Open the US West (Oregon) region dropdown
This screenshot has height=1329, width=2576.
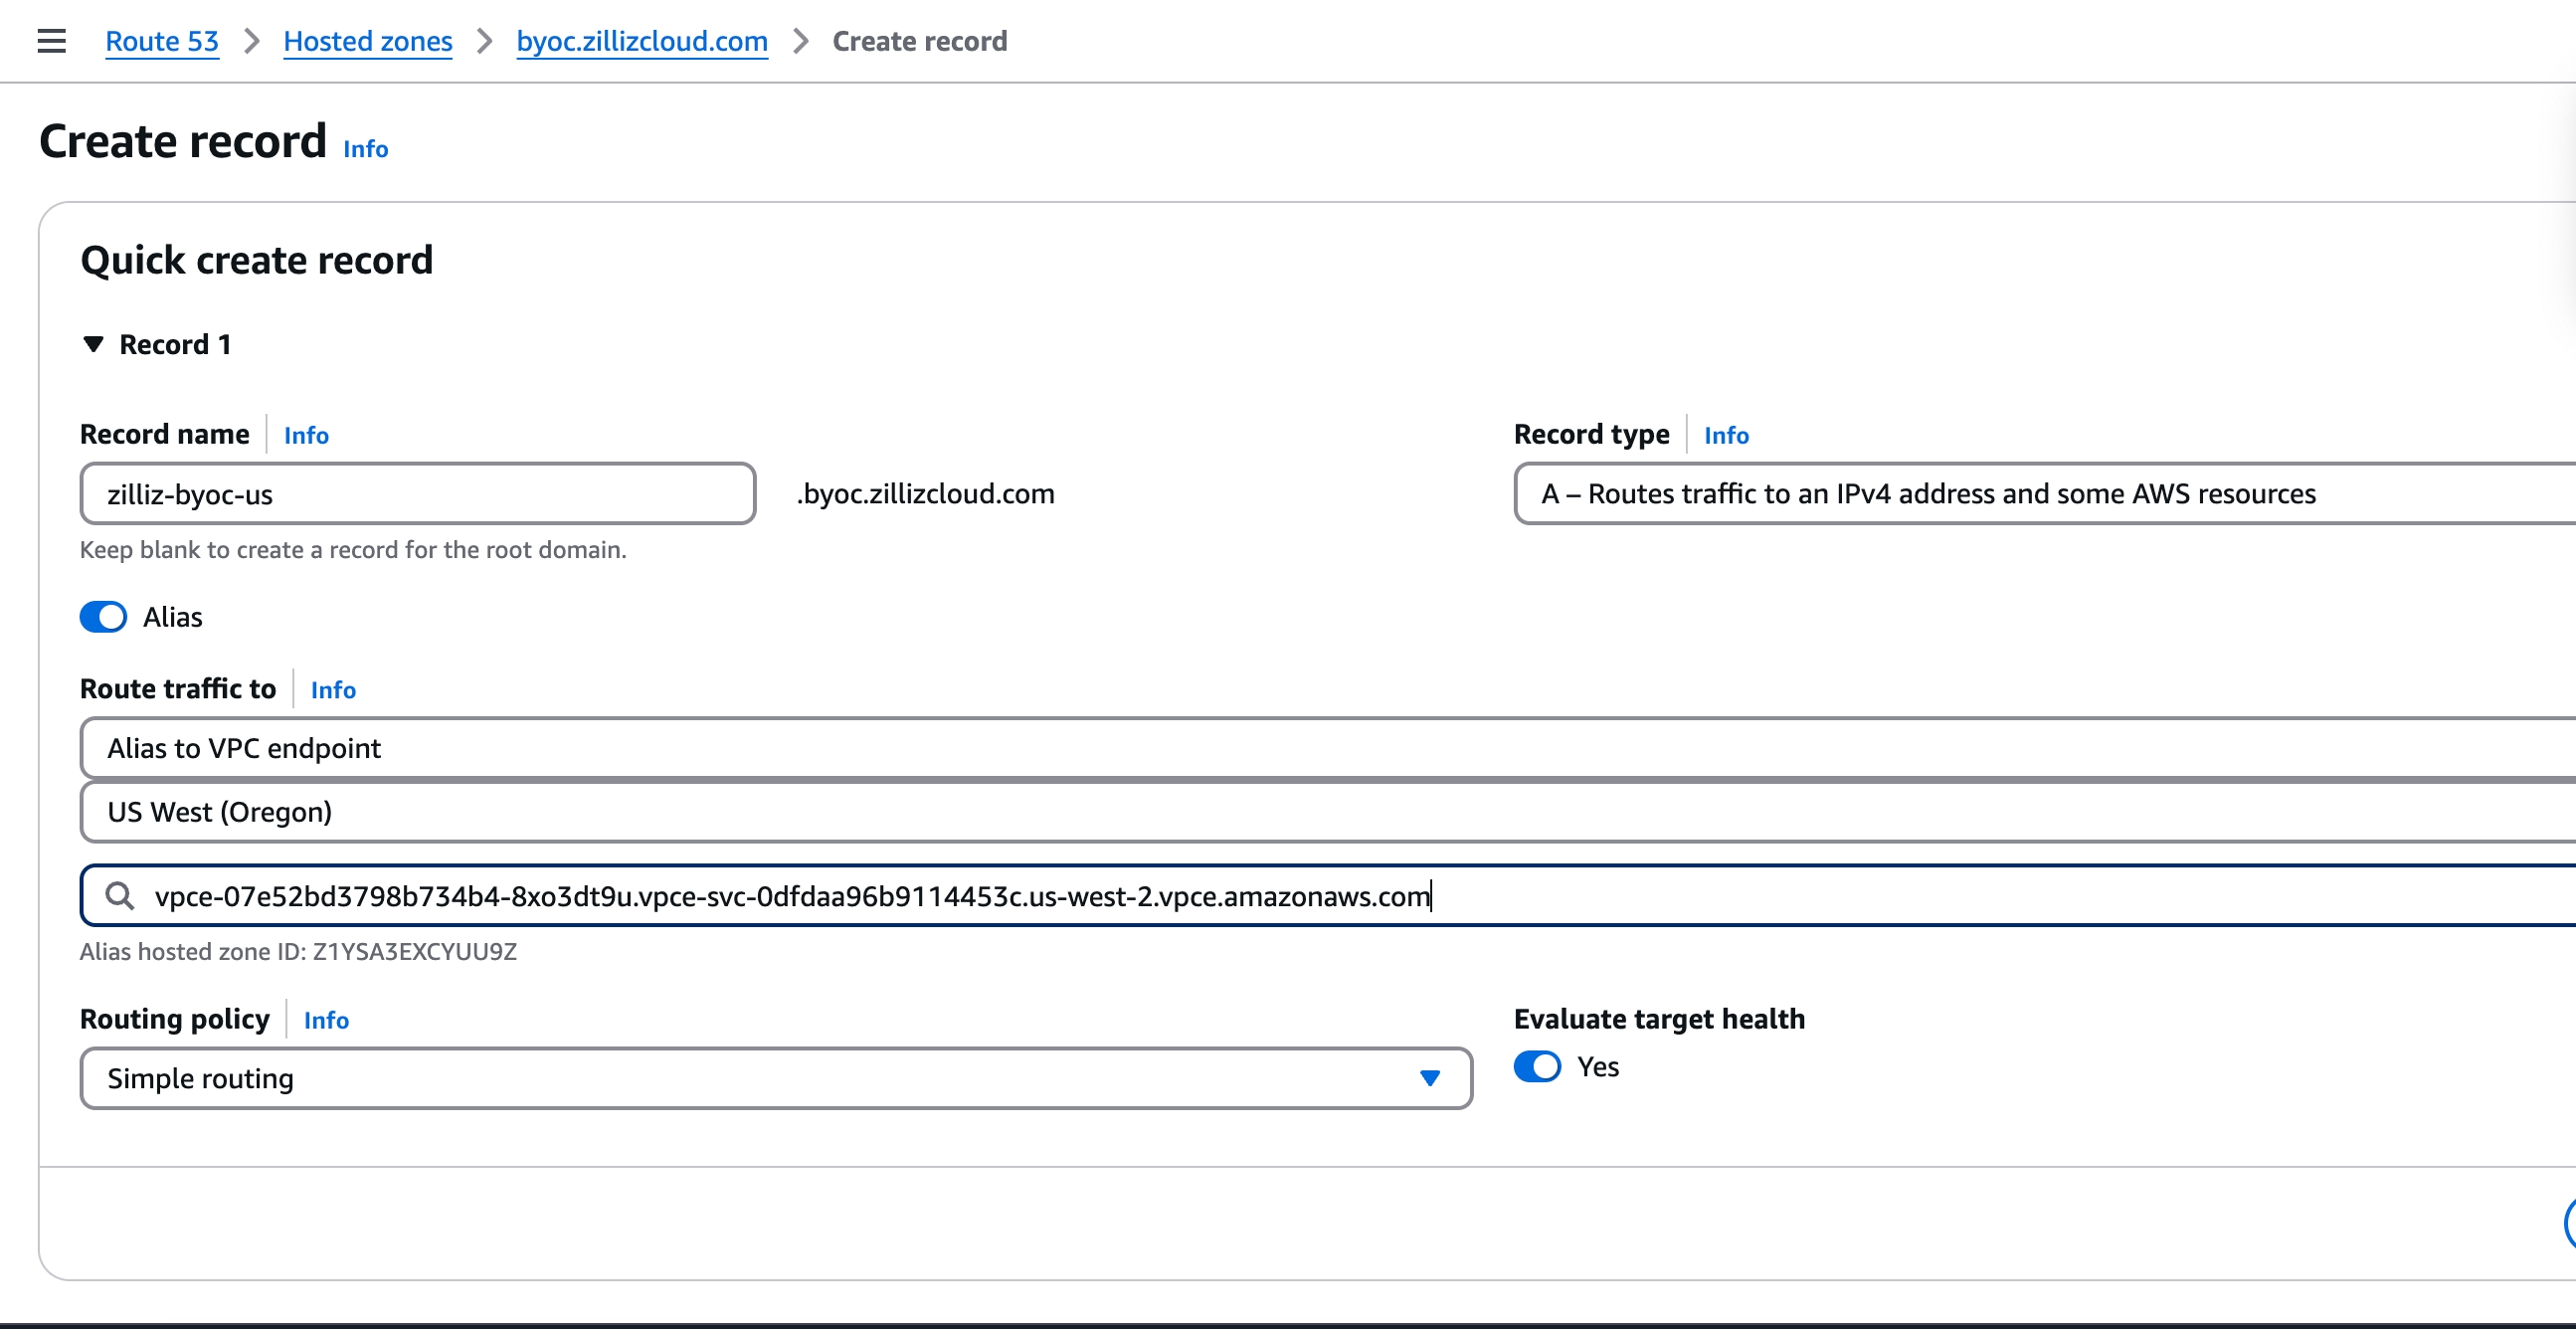coord(1328,812)
